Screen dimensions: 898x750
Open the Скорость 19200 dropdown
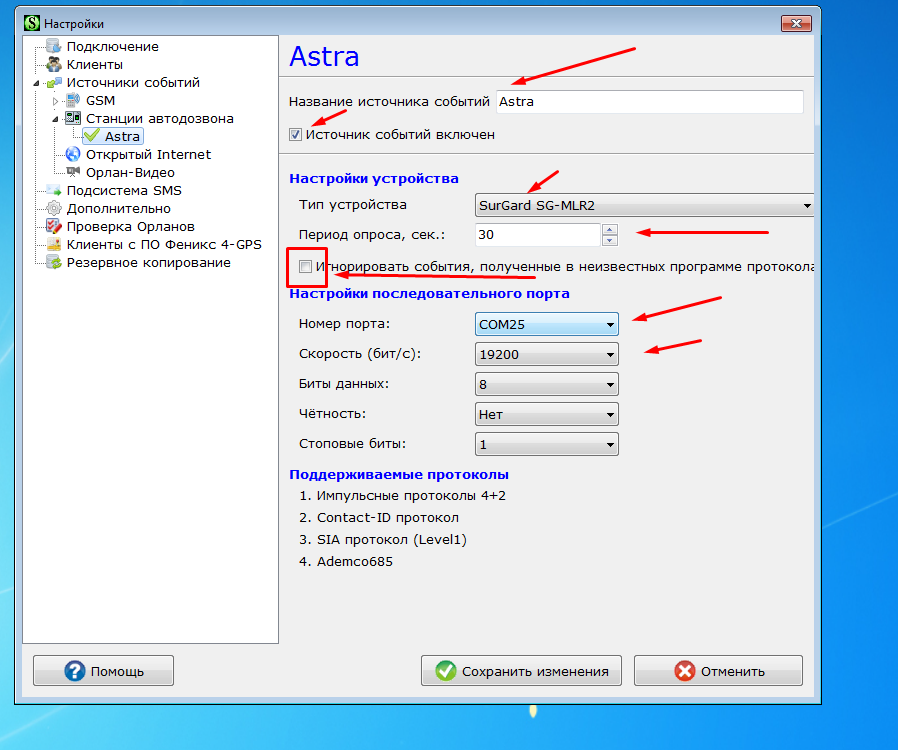pyautogui.click(x=546, y=354)
